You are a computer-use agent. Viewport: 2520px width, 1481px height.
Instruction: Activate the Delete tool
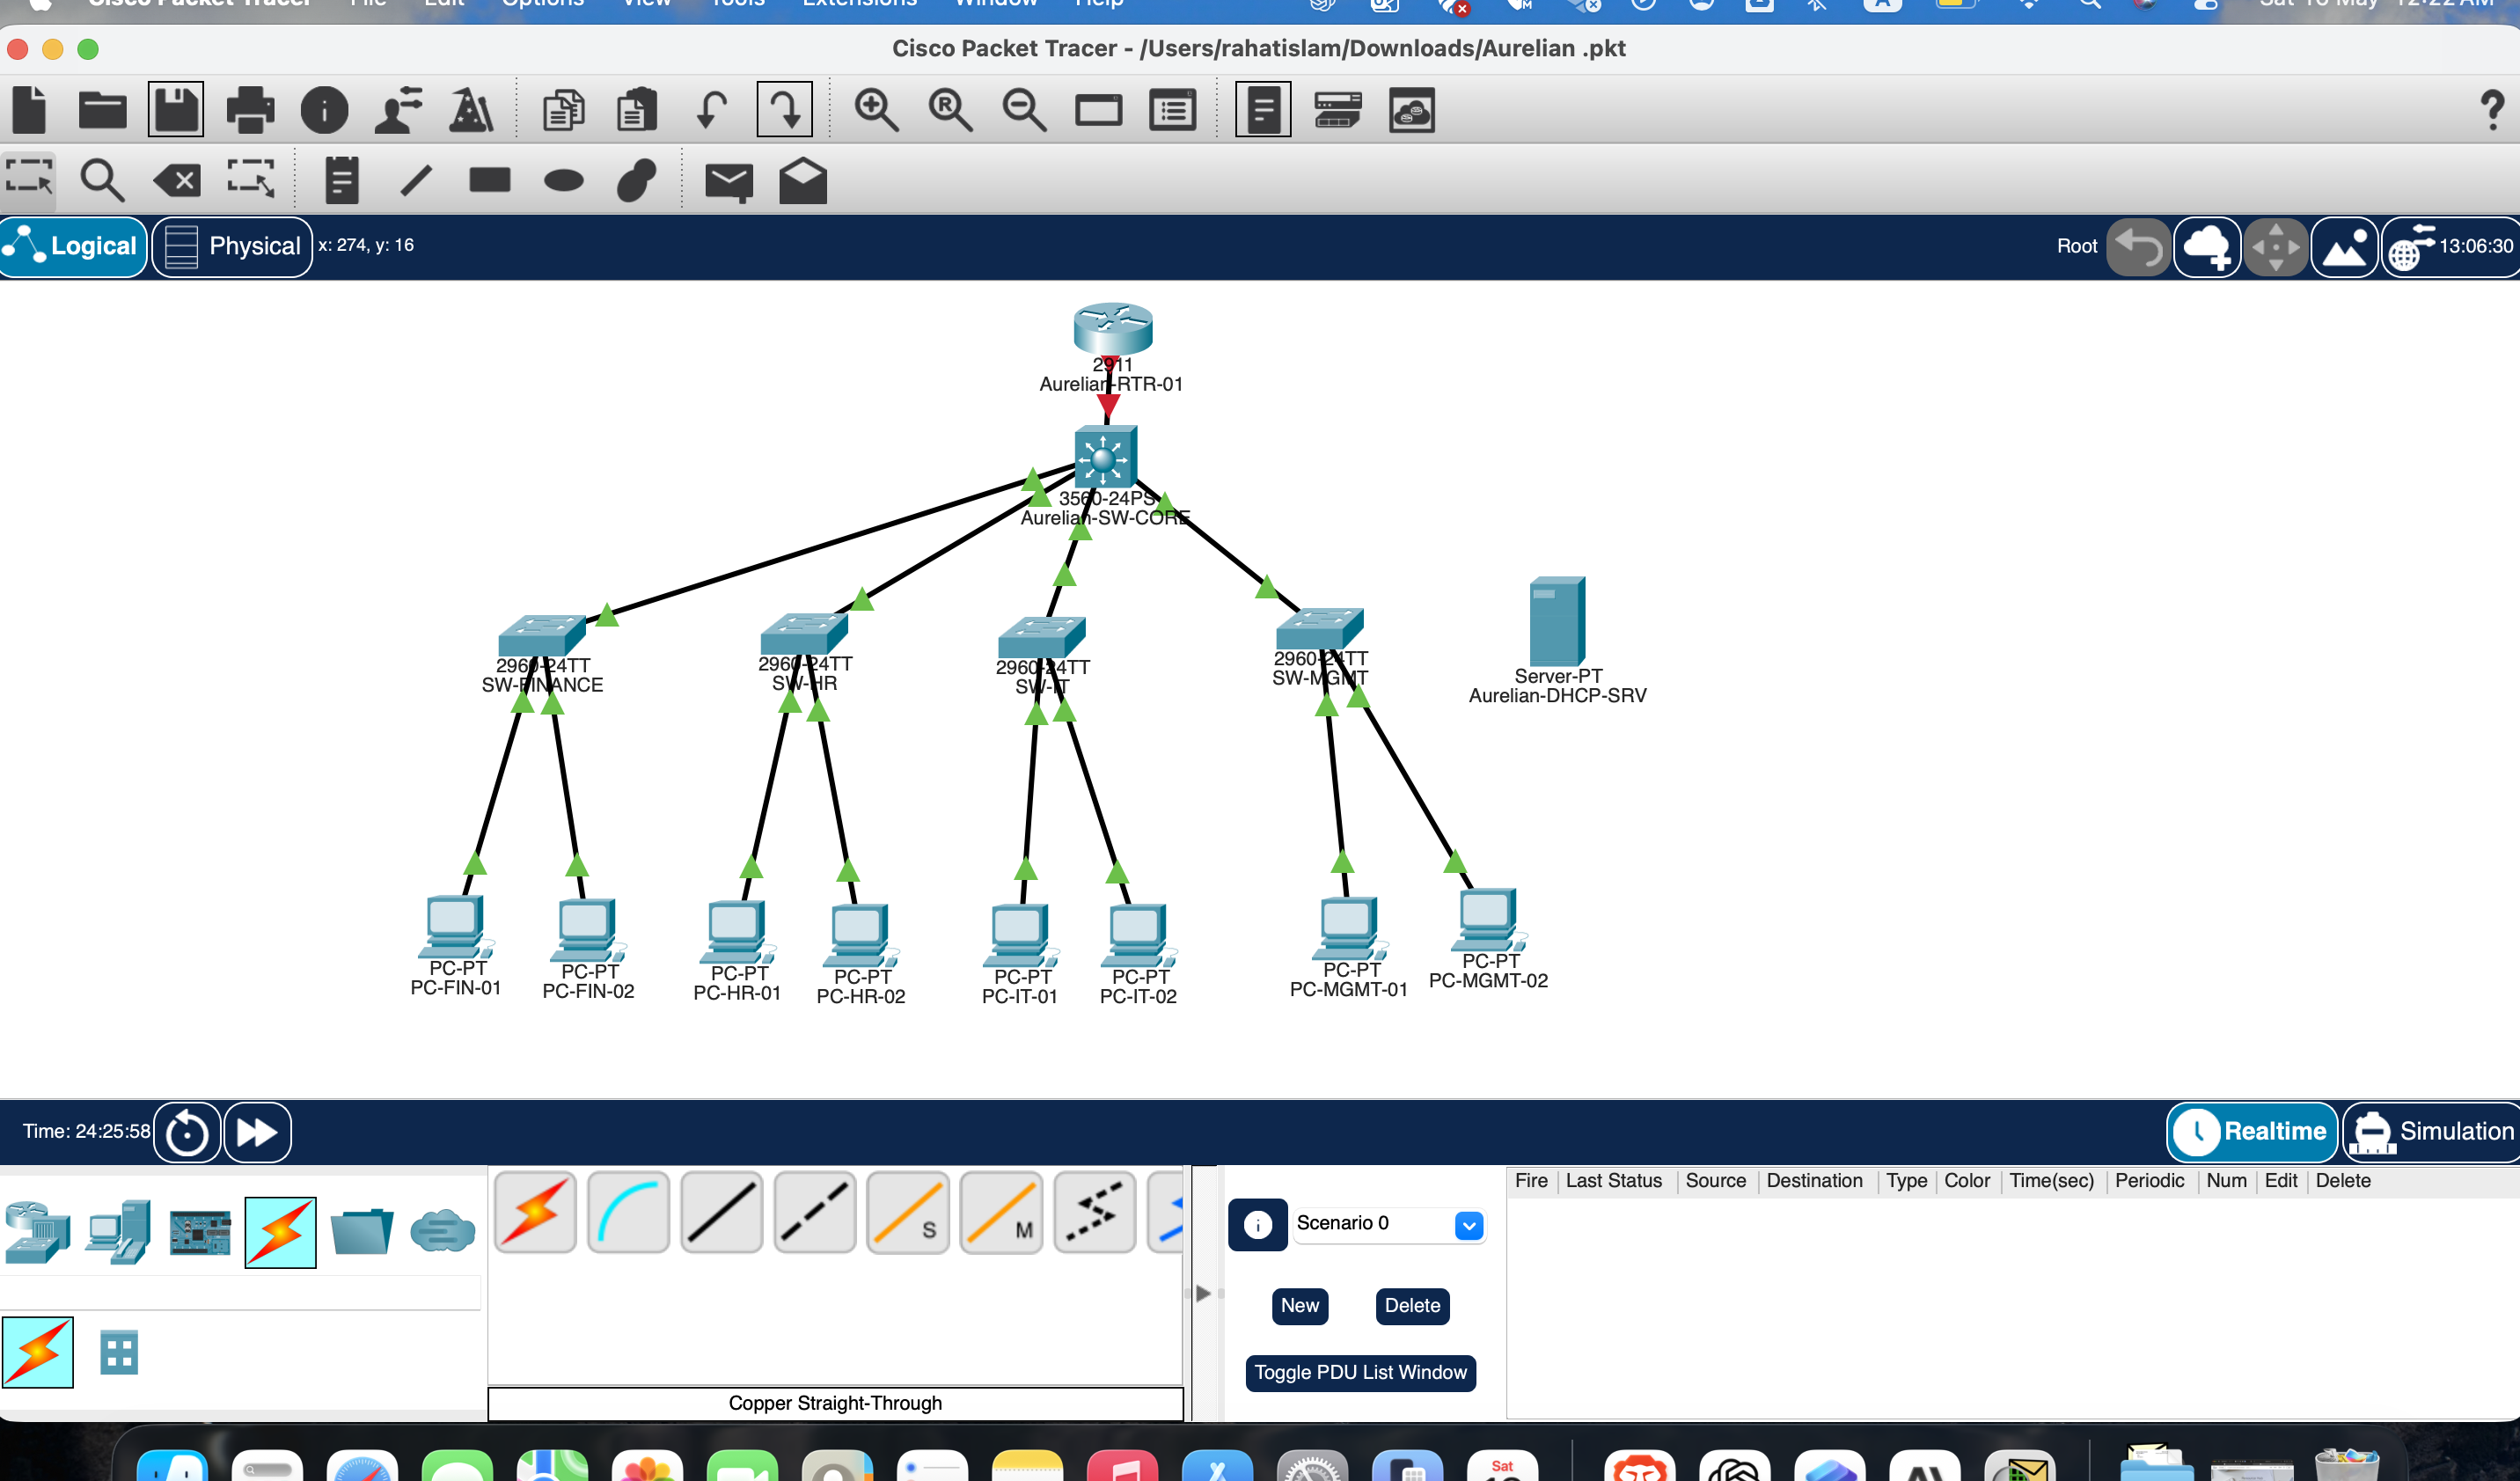[176, 180]
